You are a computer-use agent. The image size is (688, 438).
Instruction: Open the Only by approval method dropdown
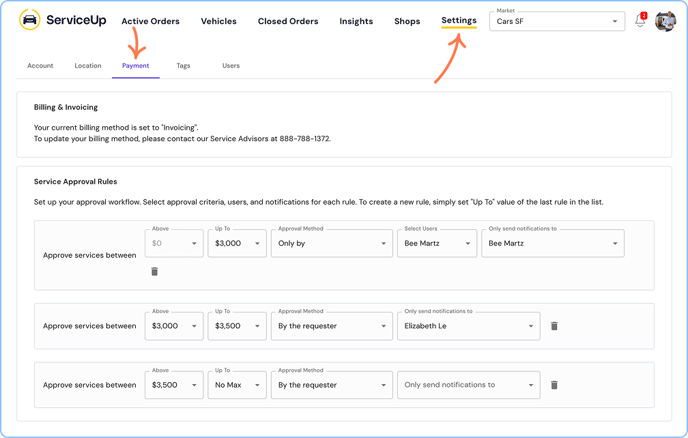(331, 243)
